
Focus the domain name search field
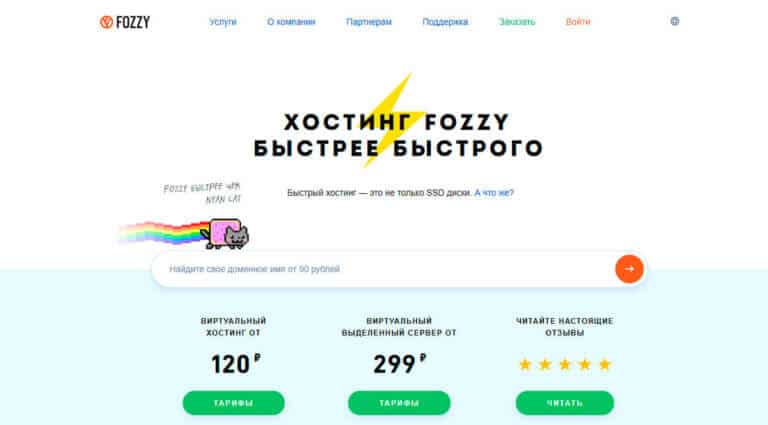[382, 269]
